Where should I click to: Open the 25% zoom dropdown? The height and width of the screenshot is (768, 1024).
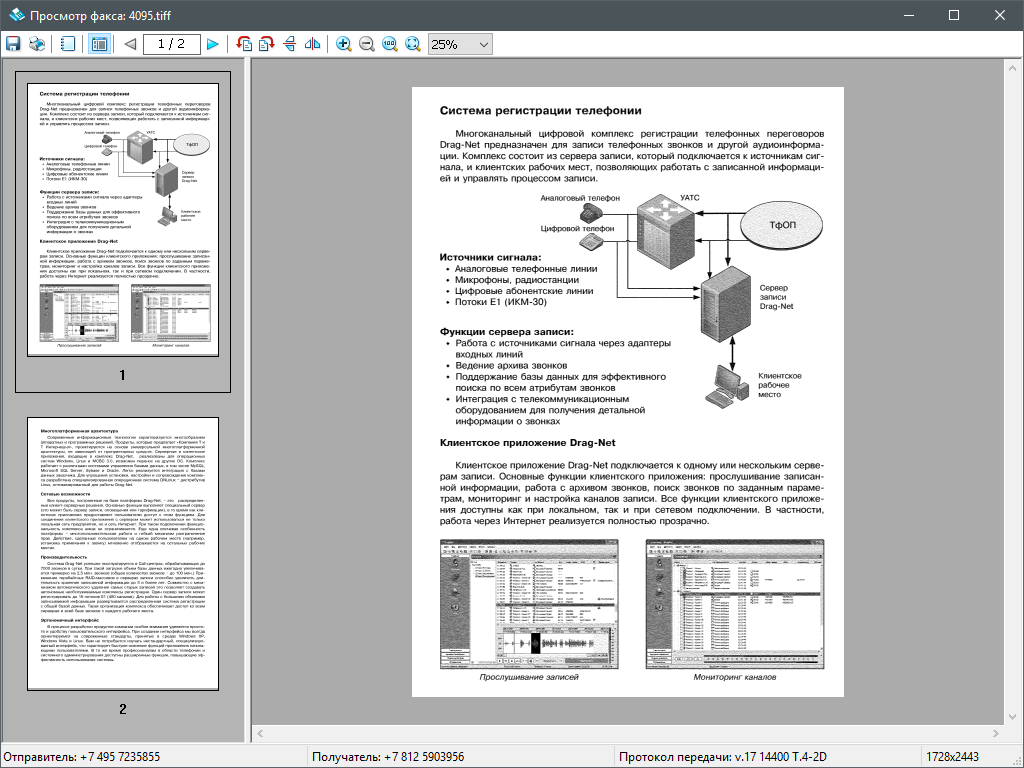tap(460, 44)
